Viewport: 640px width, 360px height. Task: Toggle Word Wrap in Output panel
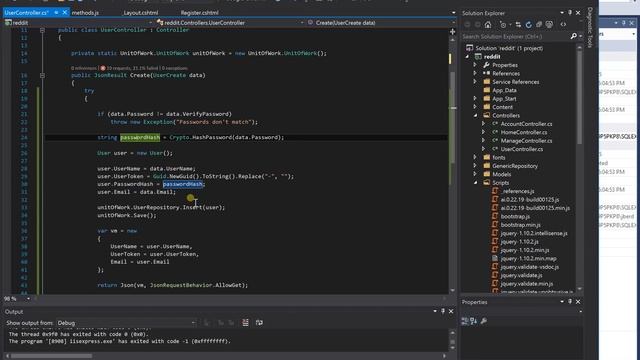259,323
